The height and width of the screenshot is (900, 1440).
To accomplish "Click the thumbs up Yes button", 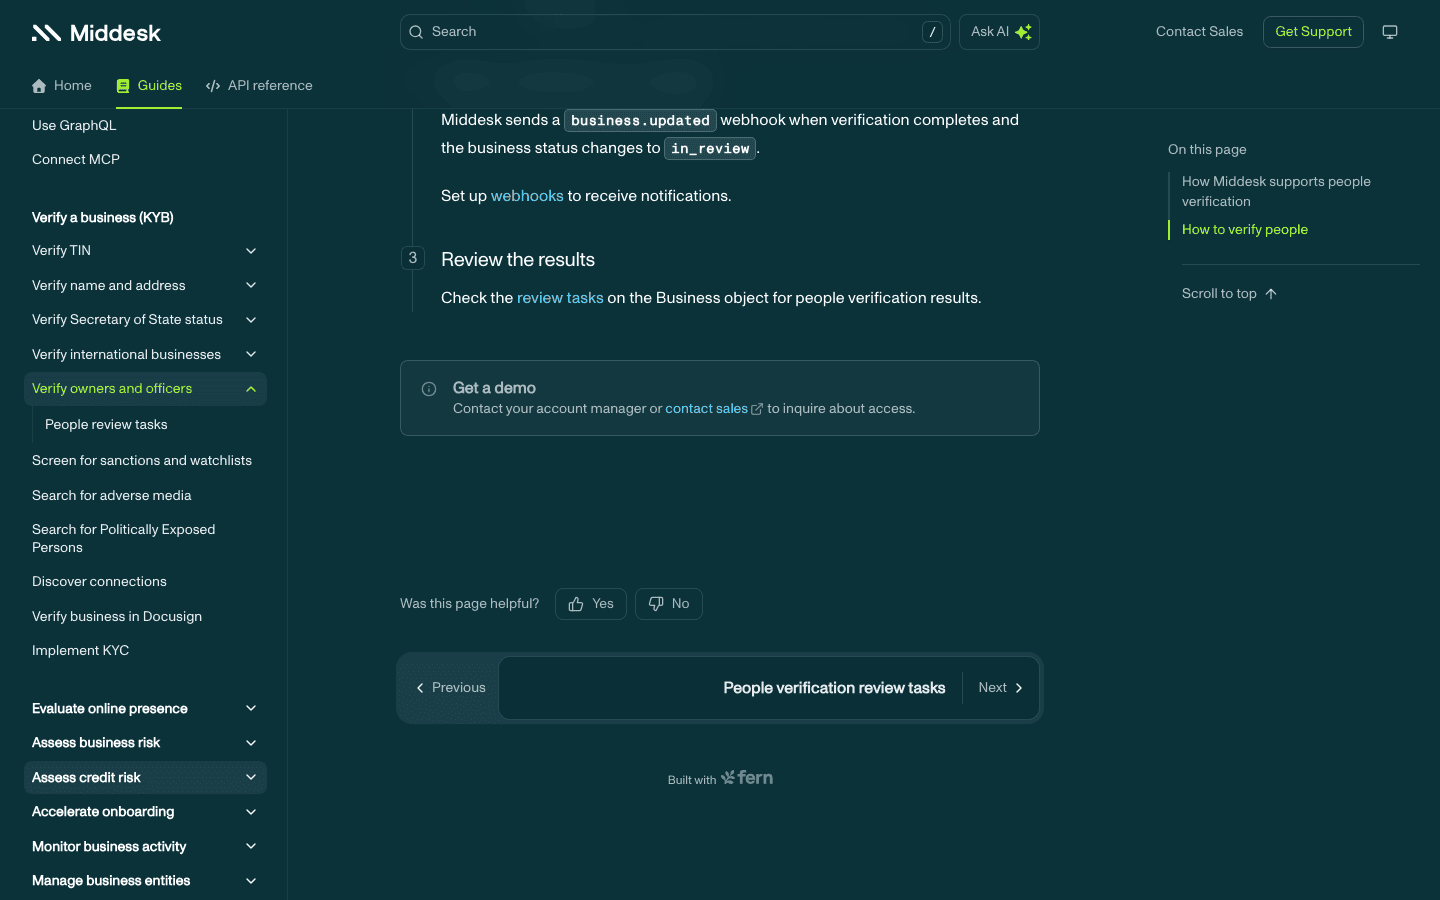I will coord(591,604).
